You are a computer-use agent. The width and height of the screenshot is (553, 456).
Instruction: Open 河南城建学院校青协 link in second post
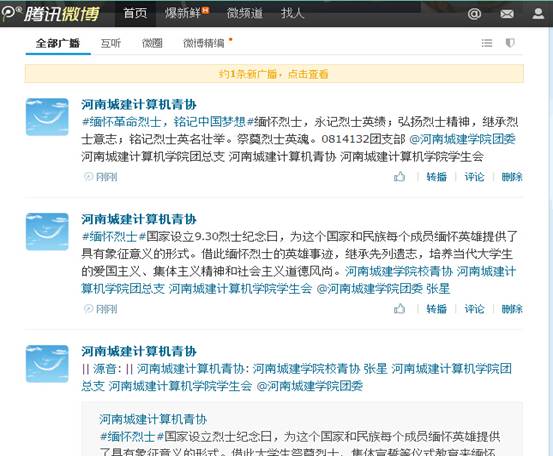(399, 271)
